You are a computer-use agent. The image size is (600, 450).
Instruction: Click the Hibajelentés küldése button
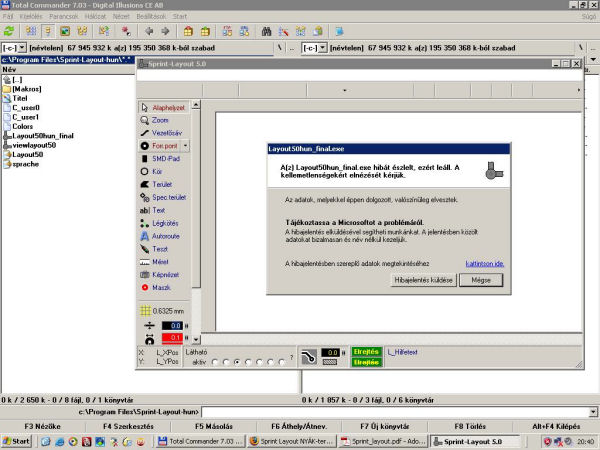pos(423,280)
